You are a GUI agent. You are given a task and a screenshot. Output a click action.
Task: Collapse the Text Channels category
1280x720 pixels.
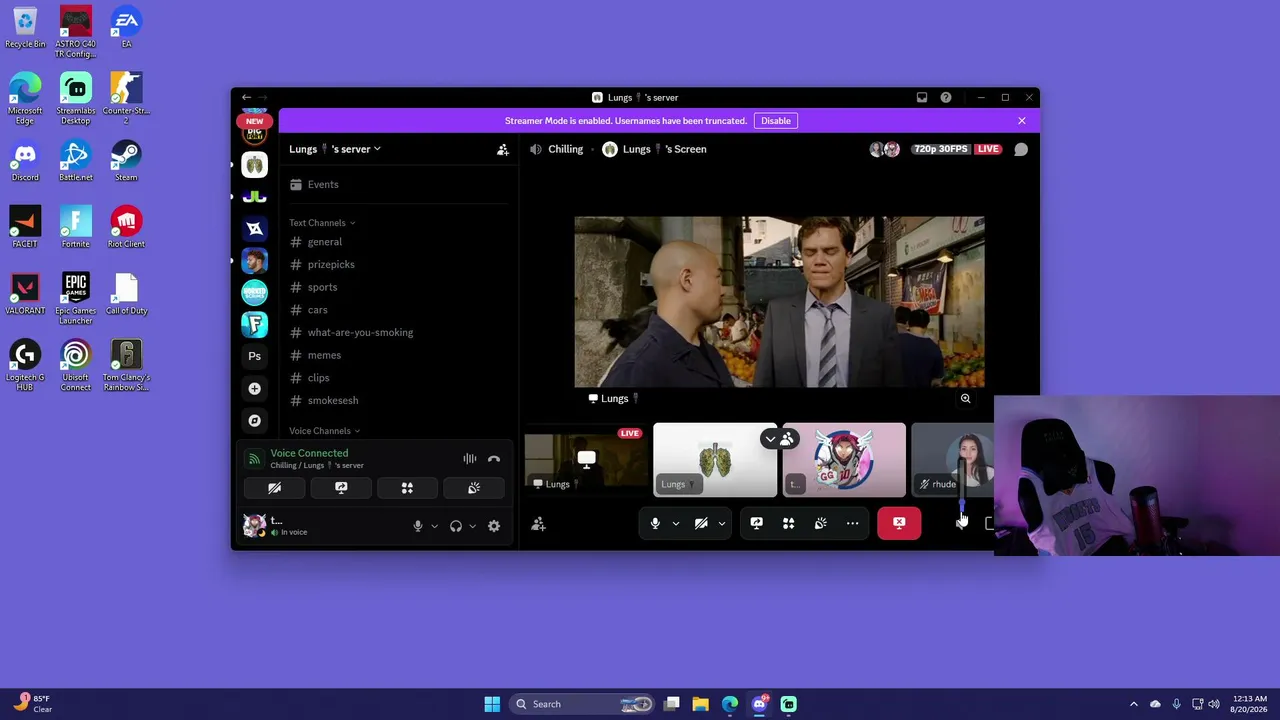(322, 223)
